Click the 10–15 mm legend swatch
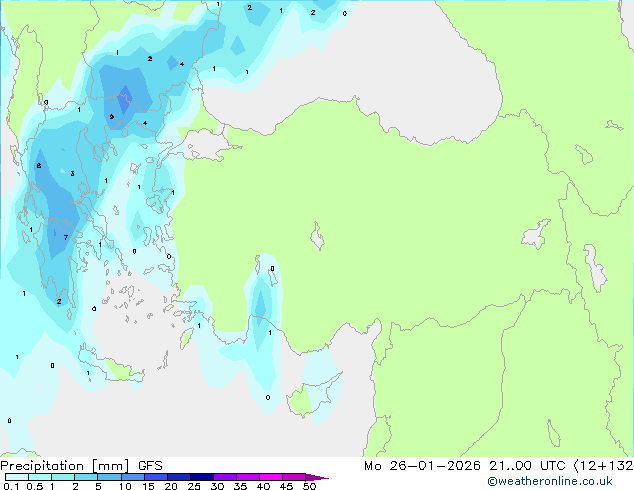 132,477
